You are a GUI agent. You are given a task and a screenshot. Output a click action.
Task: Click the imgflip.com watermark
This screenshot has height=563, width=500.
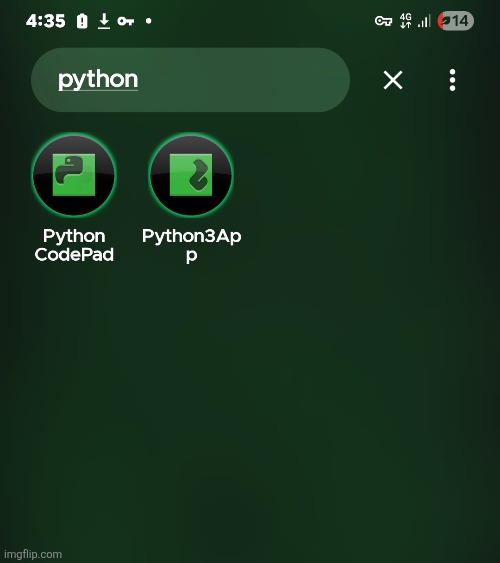(x=33, y=554)
